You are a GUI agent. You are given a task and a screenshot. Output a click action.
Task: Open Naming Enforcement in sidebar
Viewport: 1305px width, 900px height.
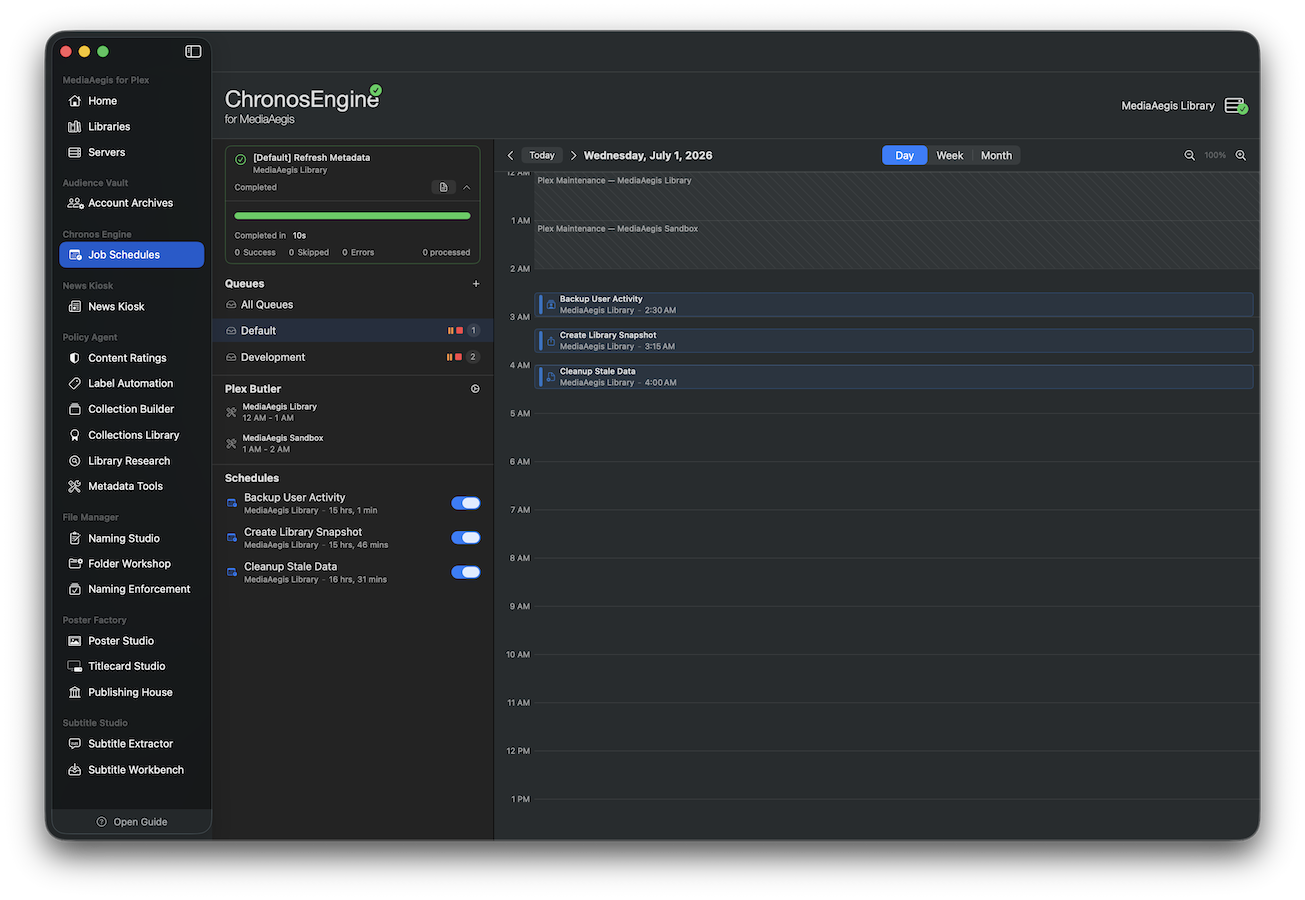[x=131, y=589]
